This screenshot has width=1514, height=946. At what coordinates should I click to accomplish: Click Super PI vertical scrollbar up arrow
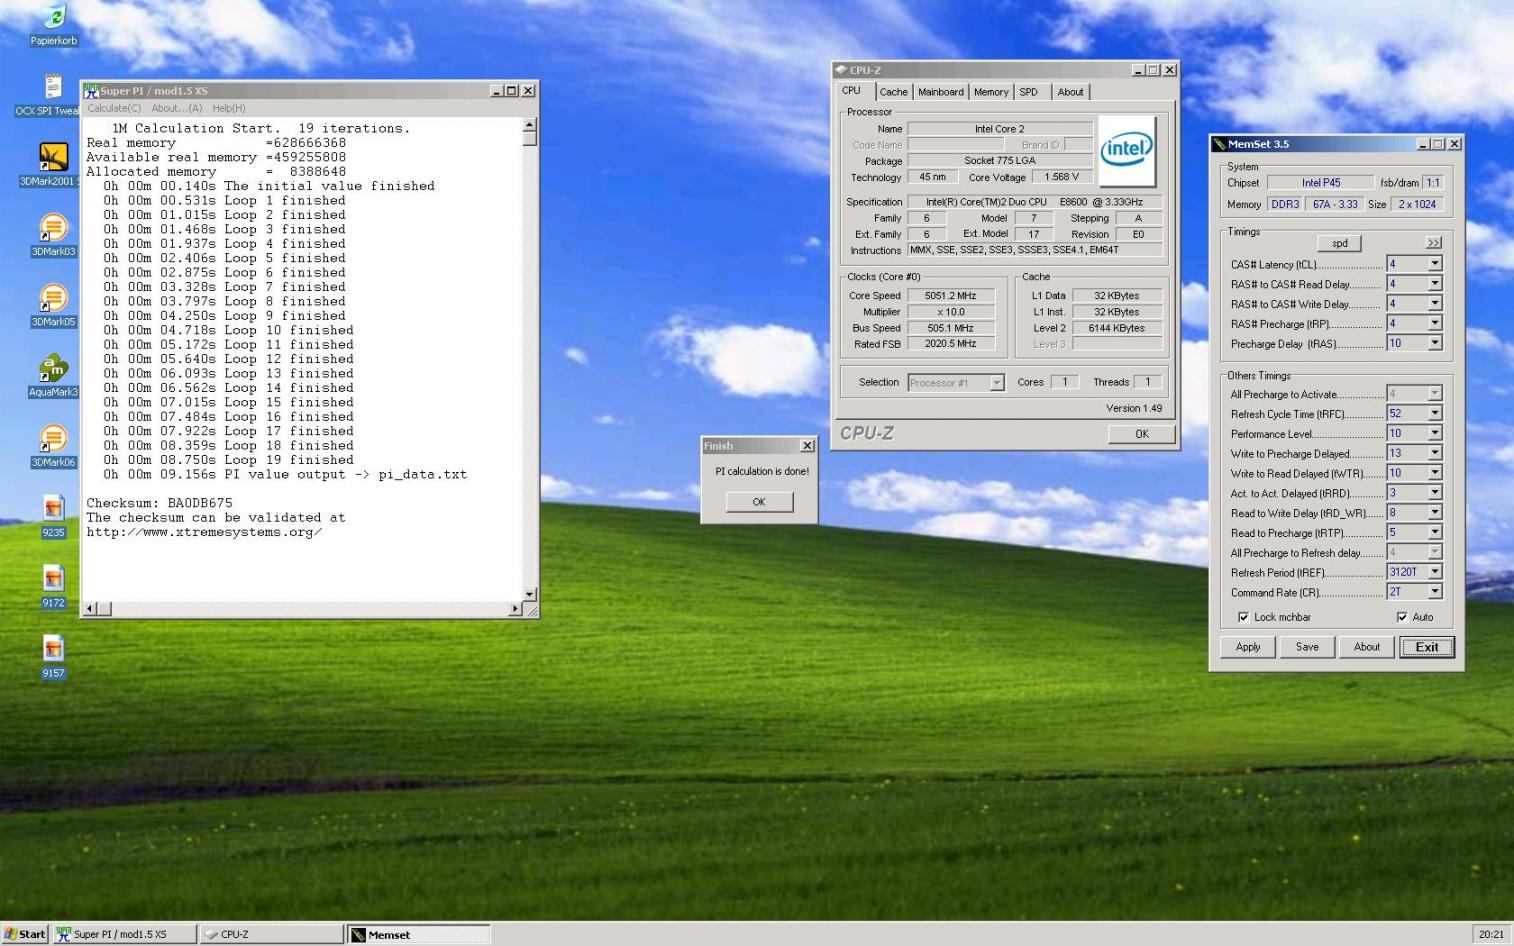tap(530, 125)
